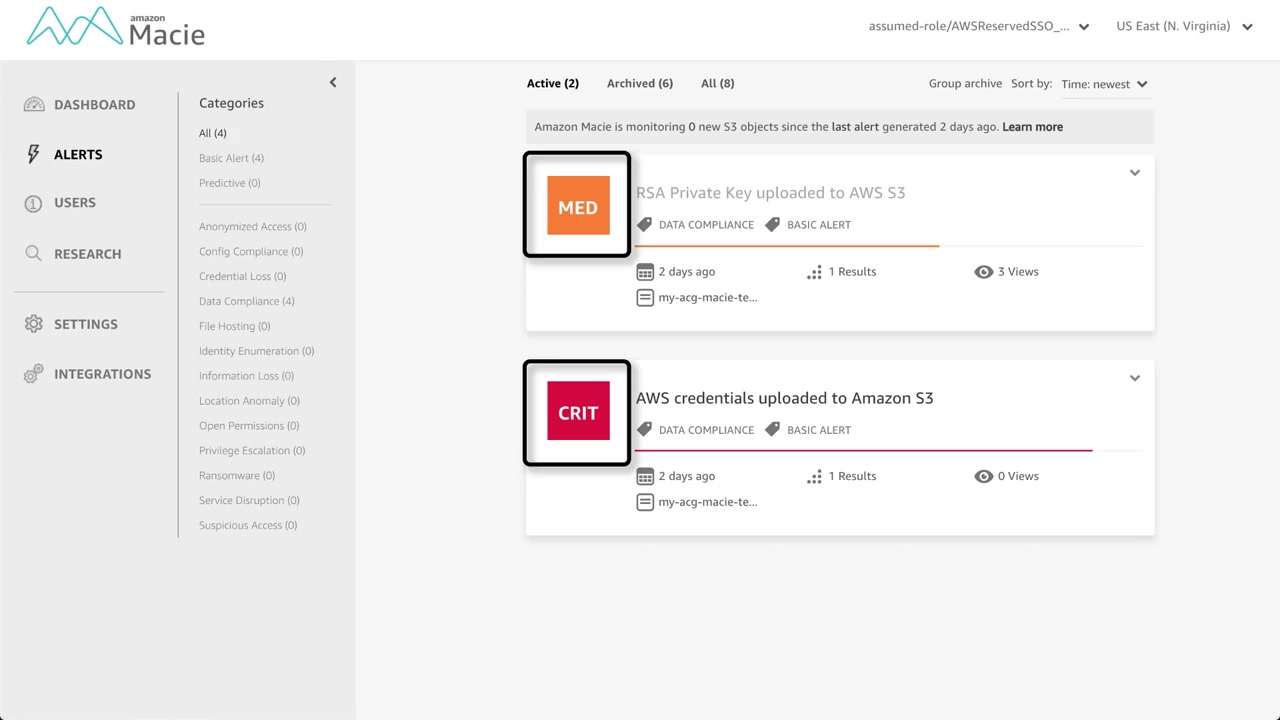Click the tag icon beside Data Compliance on AWS credentials alert
Screen dimensions: 1280x720
(x=645, y=429)
